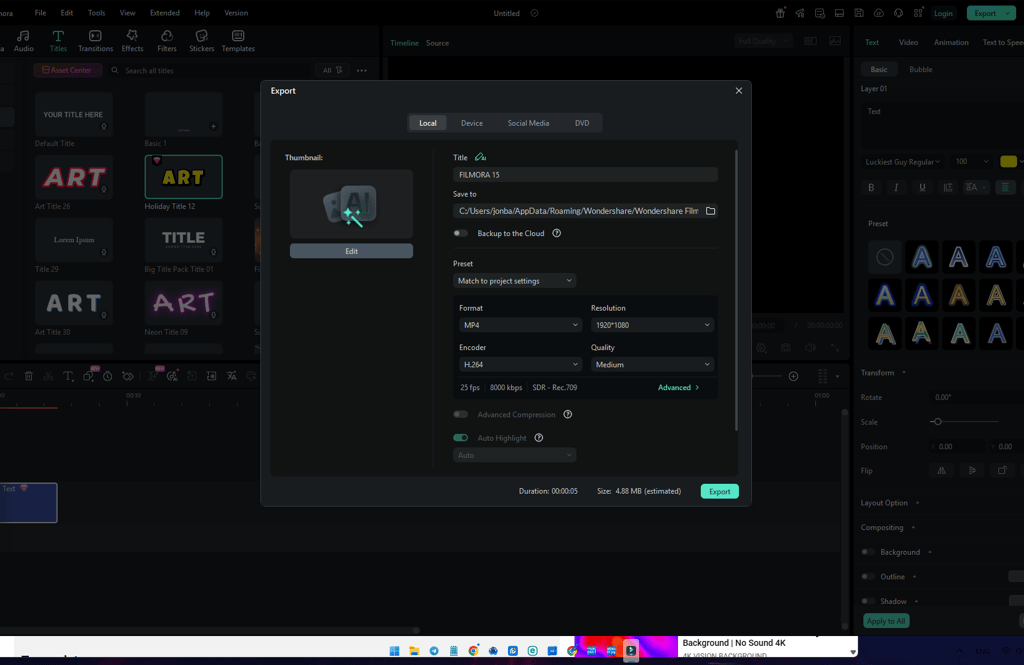Click the flip horizontal icon in Transform

point(942,470)
